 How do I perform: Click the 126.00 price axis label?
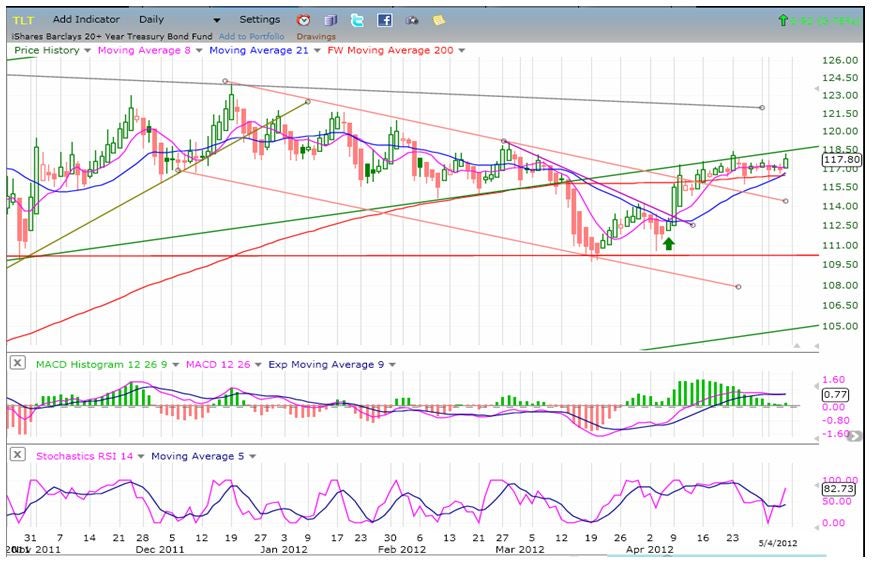tap(840, 60)
